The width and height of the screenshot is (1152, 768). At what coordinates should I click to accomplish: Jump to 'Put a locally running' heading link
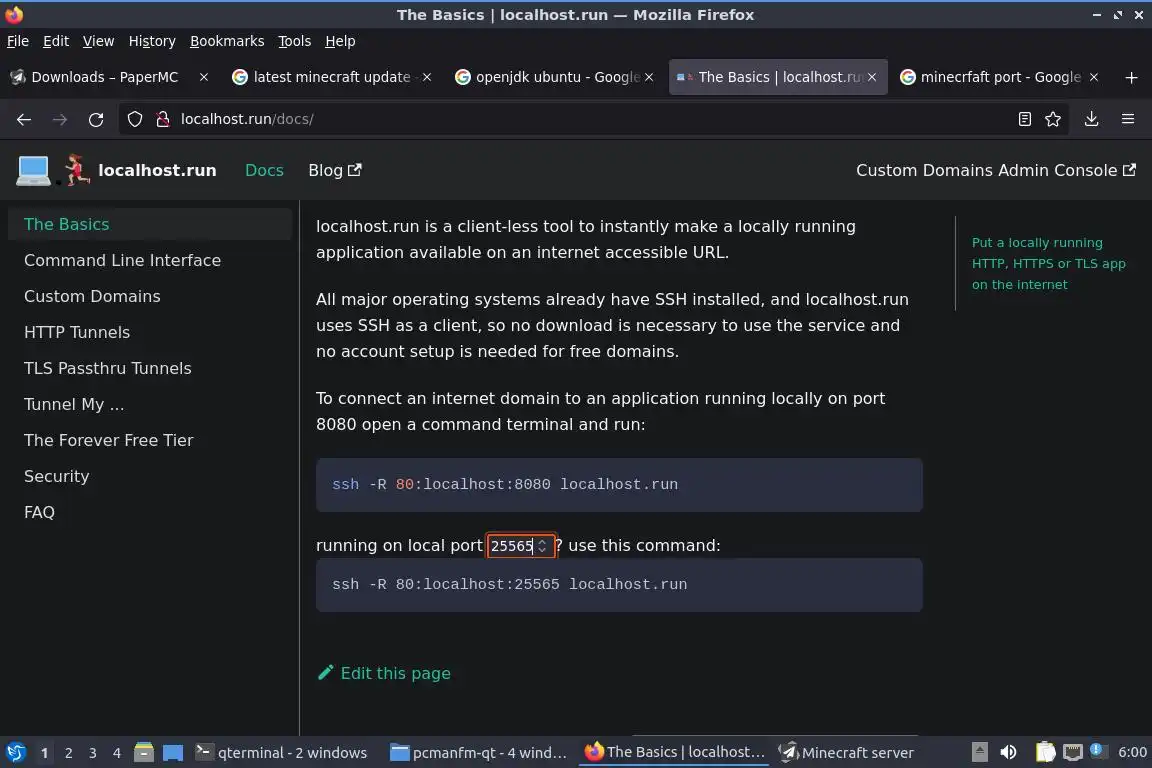coord(1048,263)
